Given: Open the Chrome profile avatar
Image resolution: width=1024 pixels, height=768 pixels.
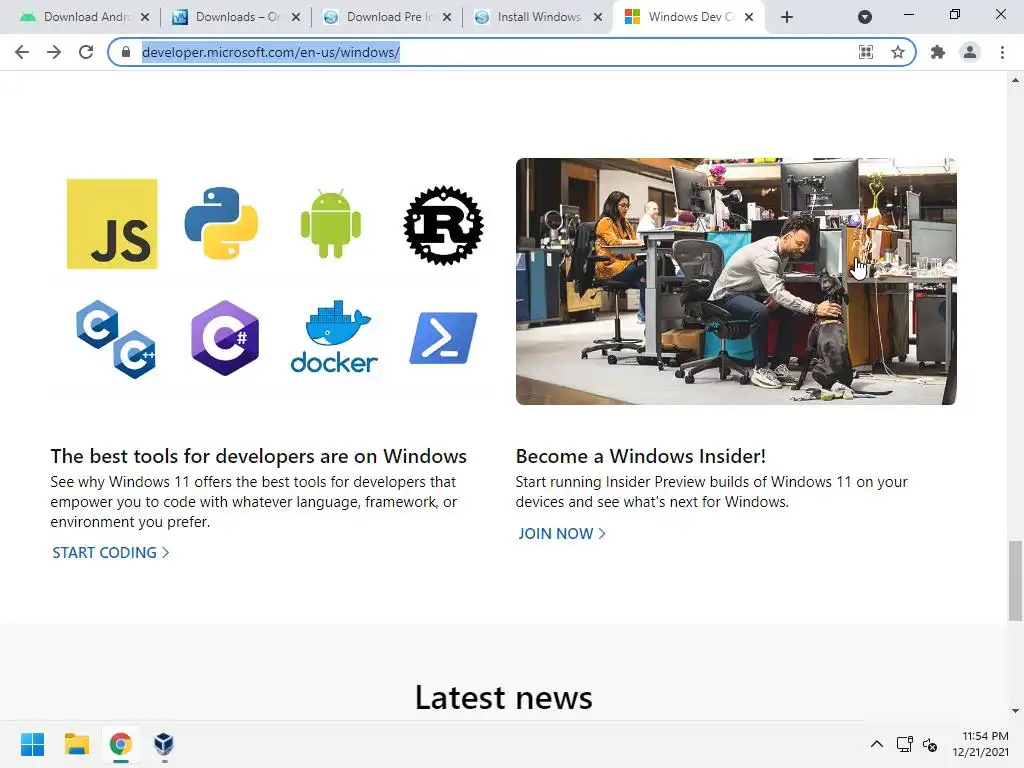Looking at the screenshot, I should [x=970, y=52].
